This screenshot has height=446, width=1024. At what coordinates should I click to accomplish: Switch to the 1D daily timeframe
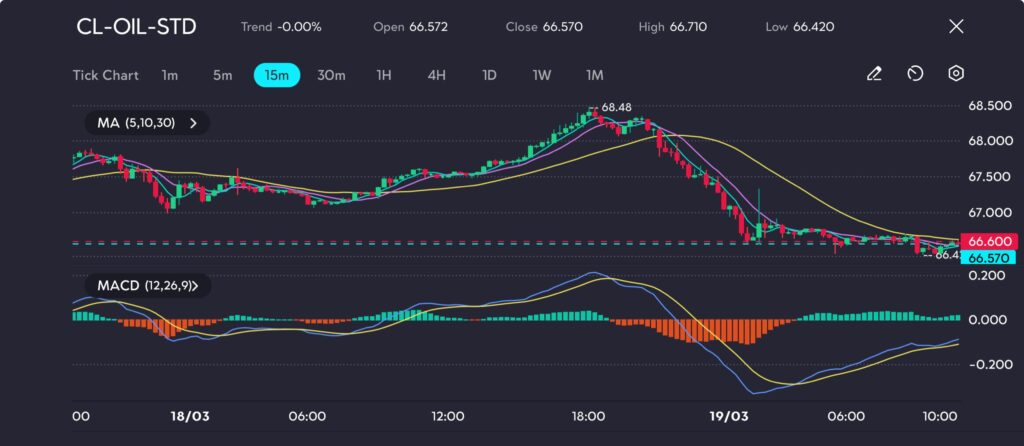coord(489,75)
